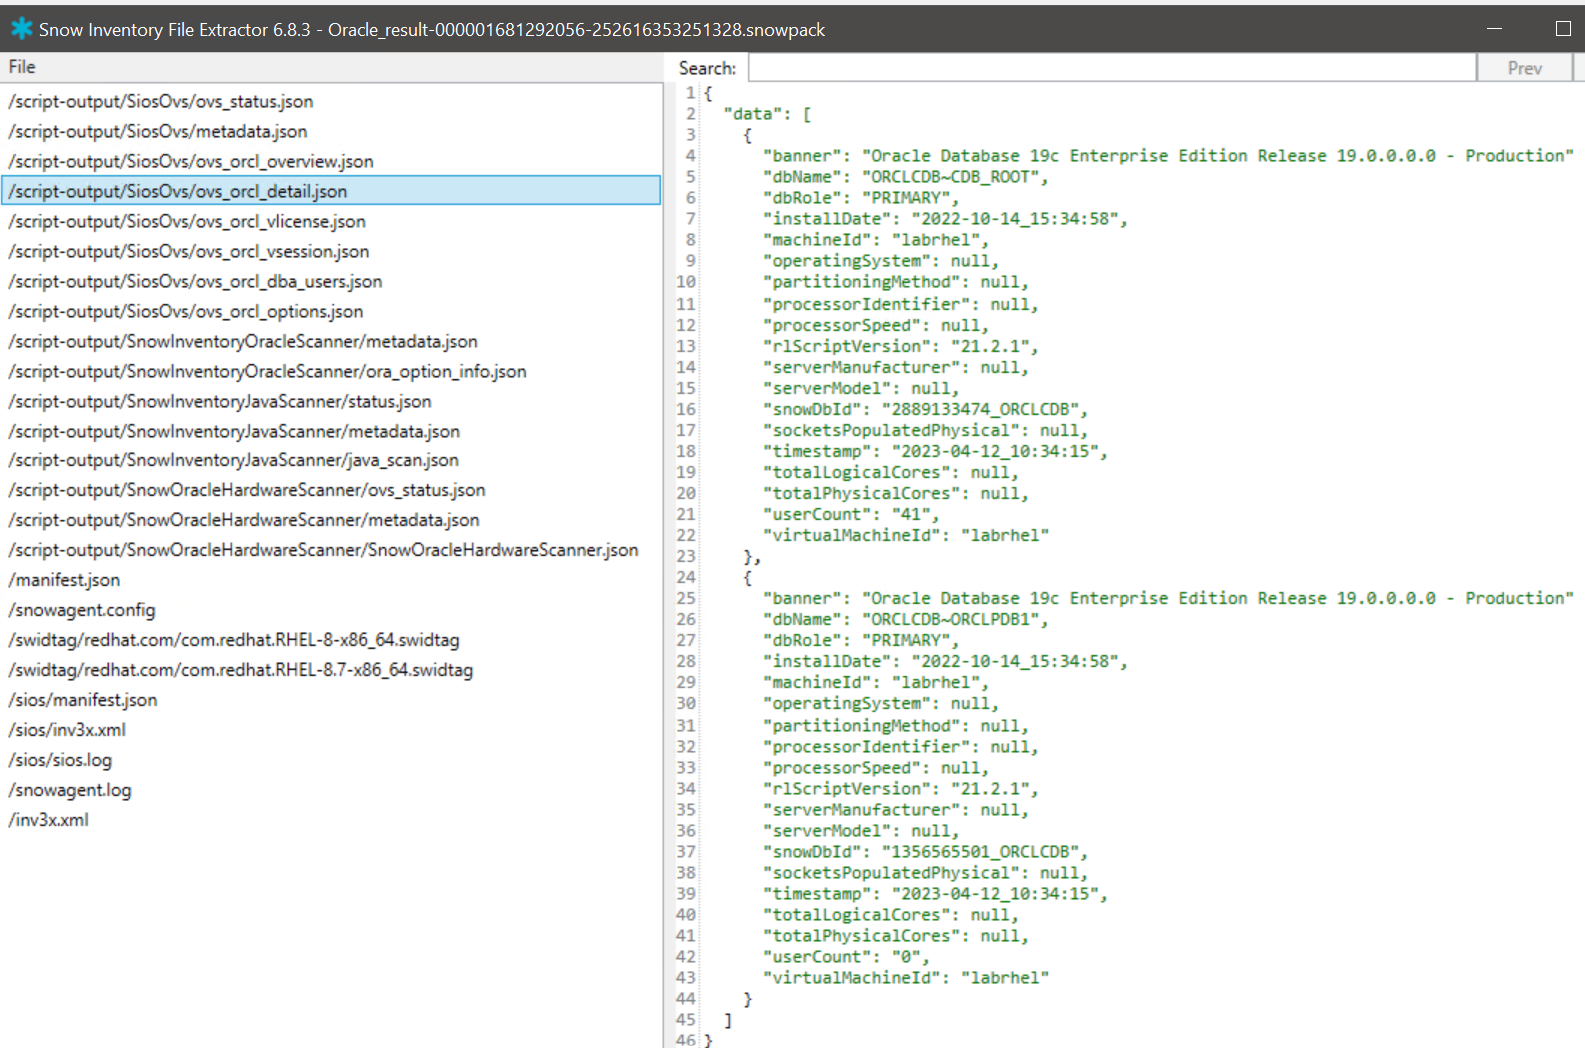Image resolution: width=1585 pixels, height=1048 pixels.
Task: Click the window title bar text
Action: 432,30
